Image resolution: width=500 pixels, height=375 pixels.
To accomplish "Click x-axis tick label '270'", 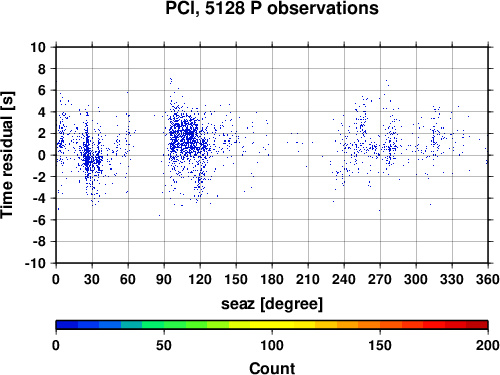I will pos(380,279).
